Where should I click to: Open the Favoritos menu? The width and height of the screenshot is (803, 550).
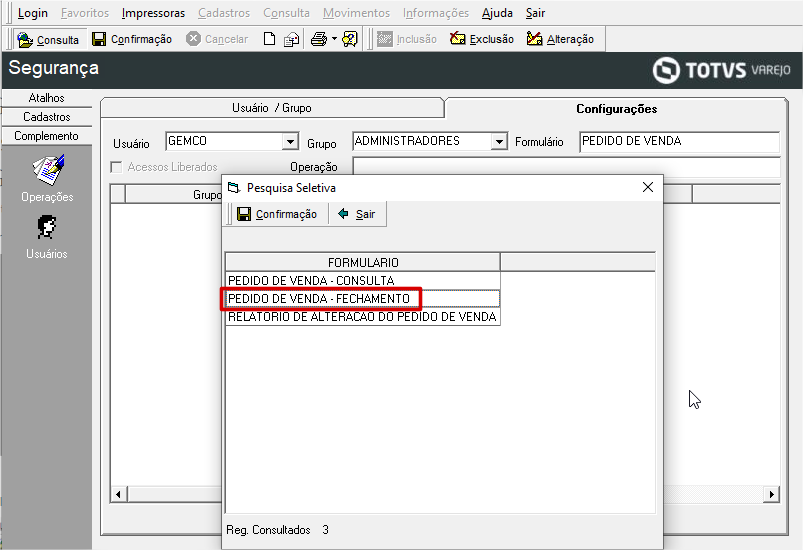[85, 13]
